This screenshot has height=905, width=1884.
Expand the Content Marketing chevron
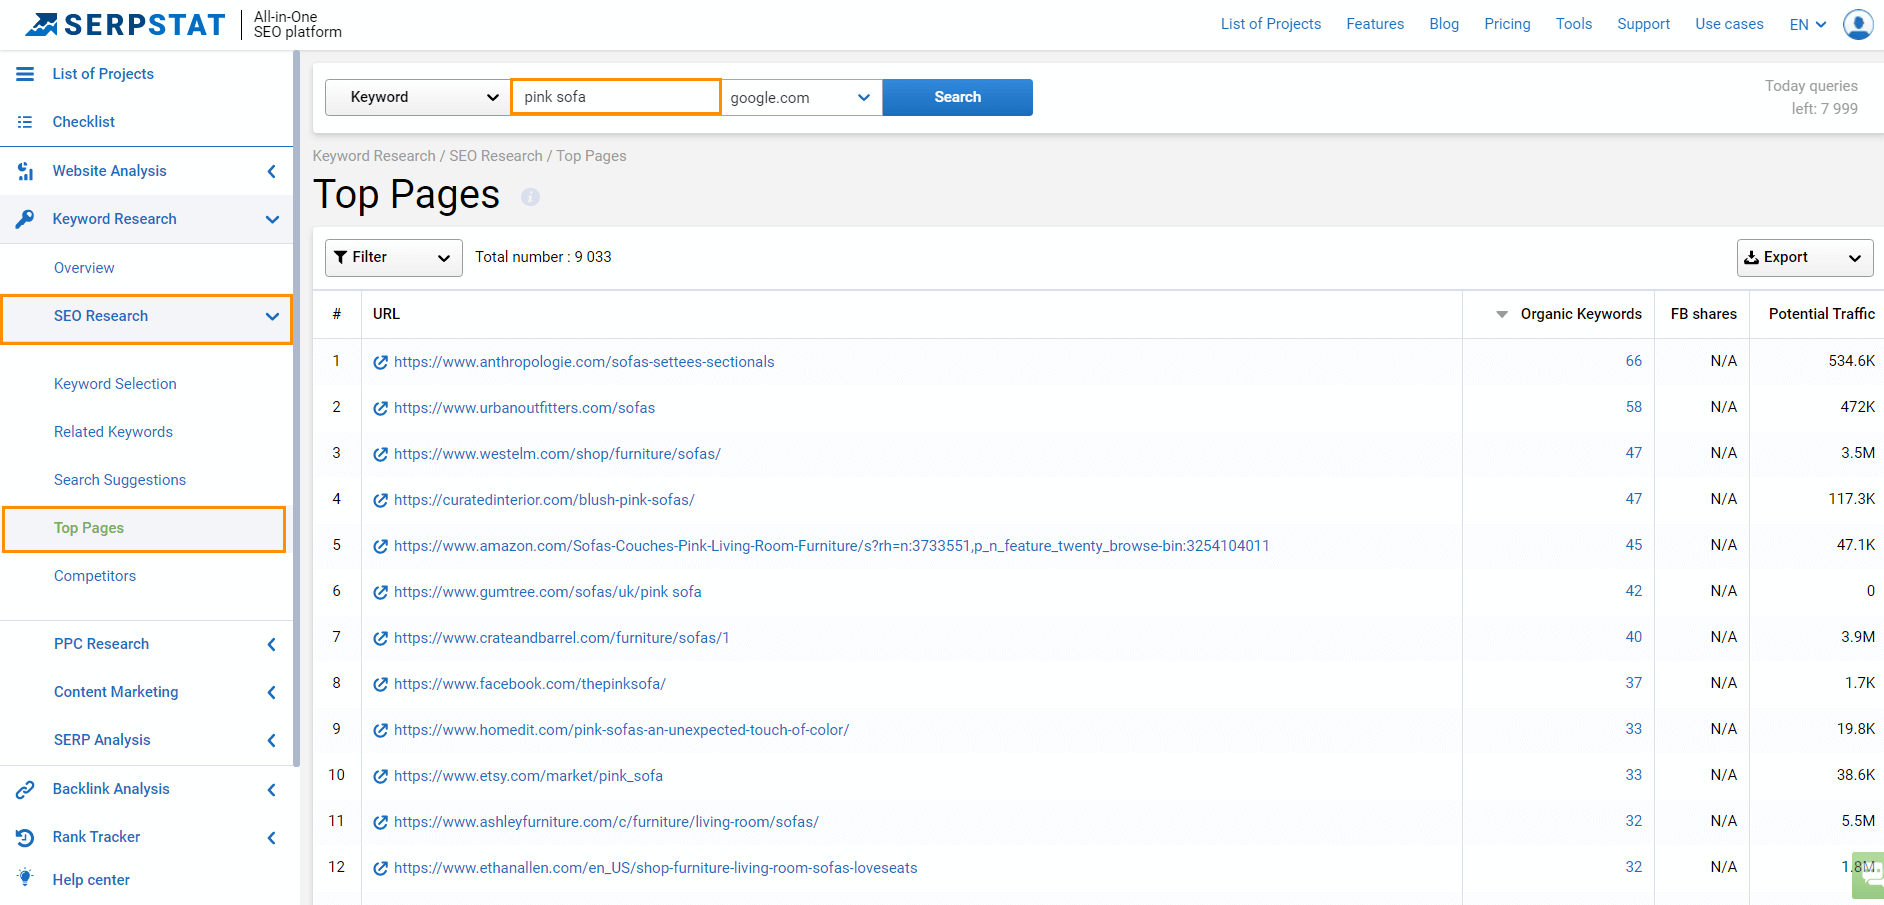click(x=272, y=692)
